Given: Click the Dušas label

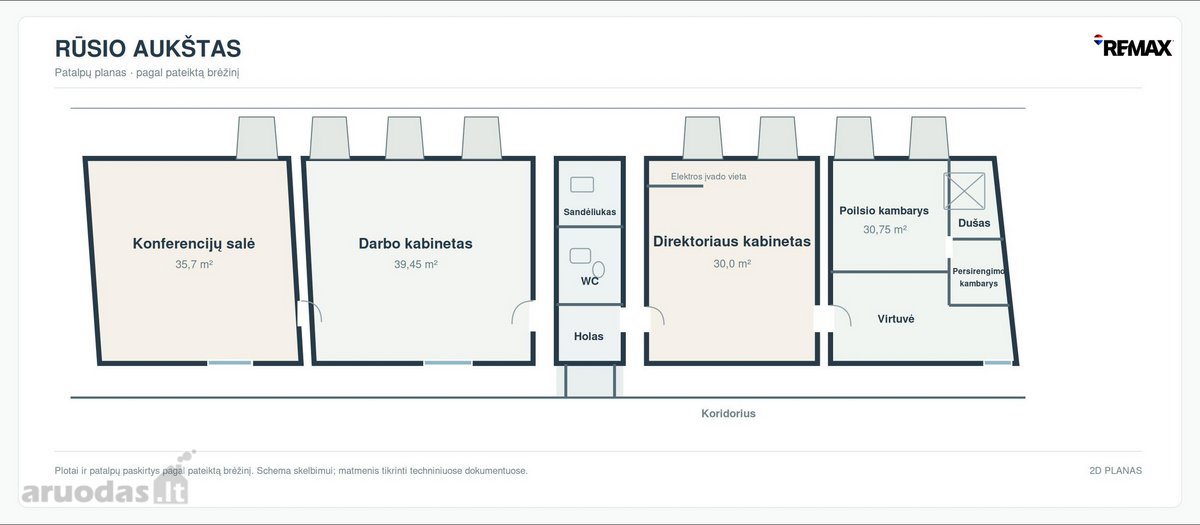Looking at the screenshot, I should (x=974, y=223).
